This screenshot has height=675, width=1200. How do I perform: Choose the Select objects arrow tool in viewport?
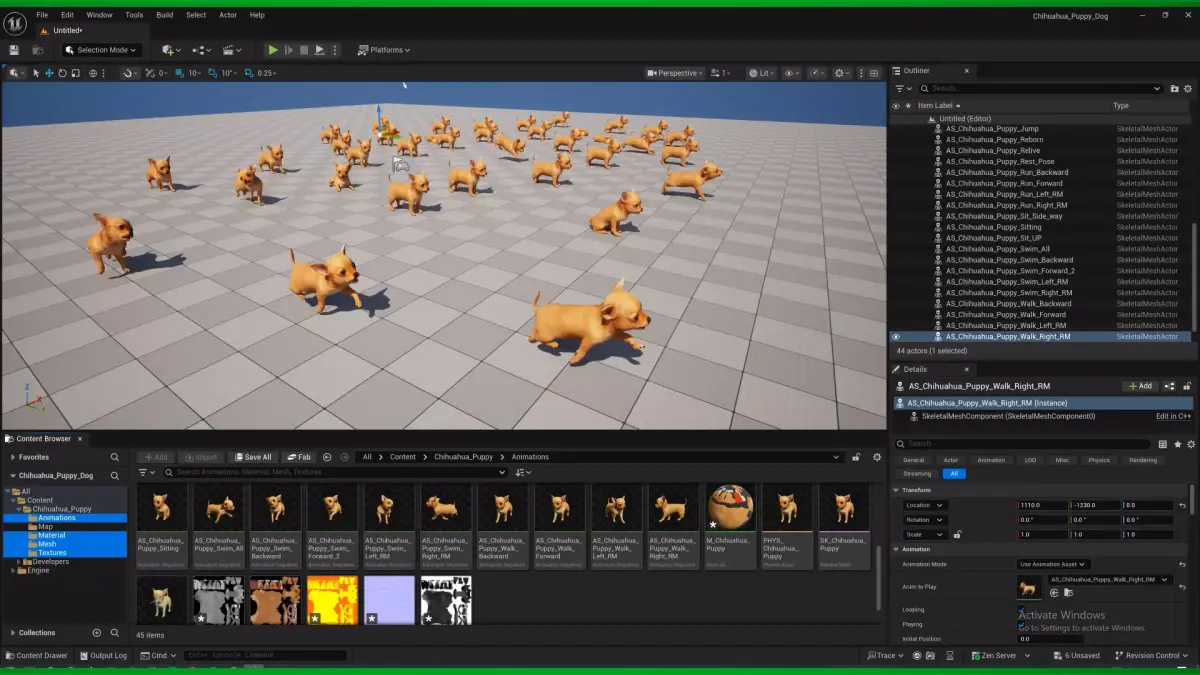pyautogui.click(x=36, y=73)
